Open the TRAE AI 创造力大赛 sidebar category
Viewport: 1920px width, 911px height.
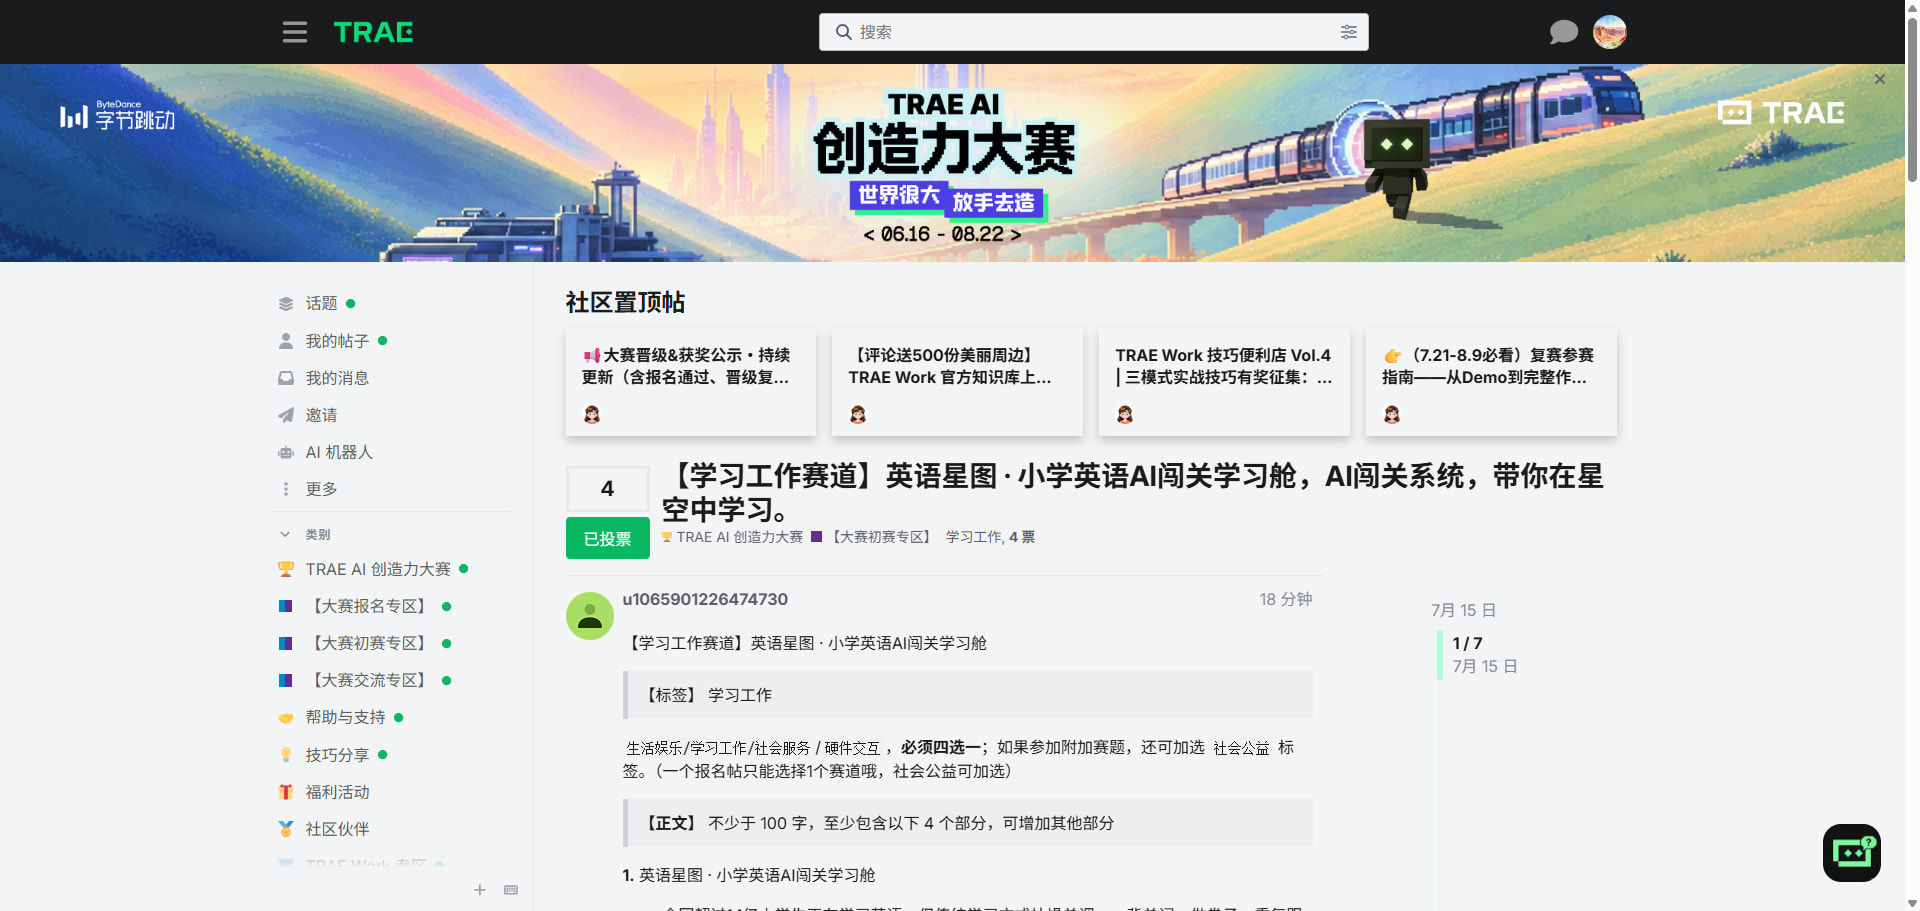pyautogui.click(x=378, y=569)
